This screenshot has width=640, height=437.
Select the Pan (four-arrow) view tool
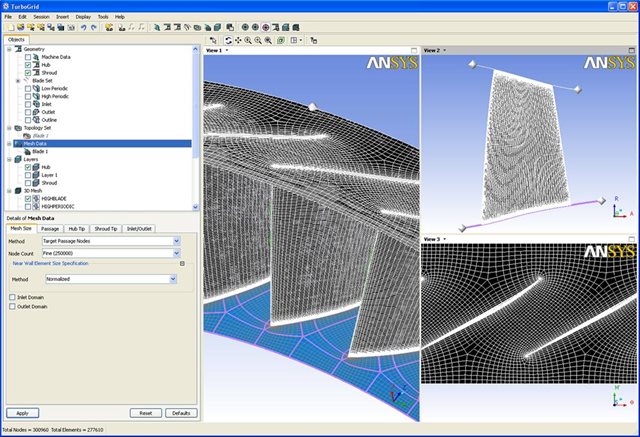point(238,40)
